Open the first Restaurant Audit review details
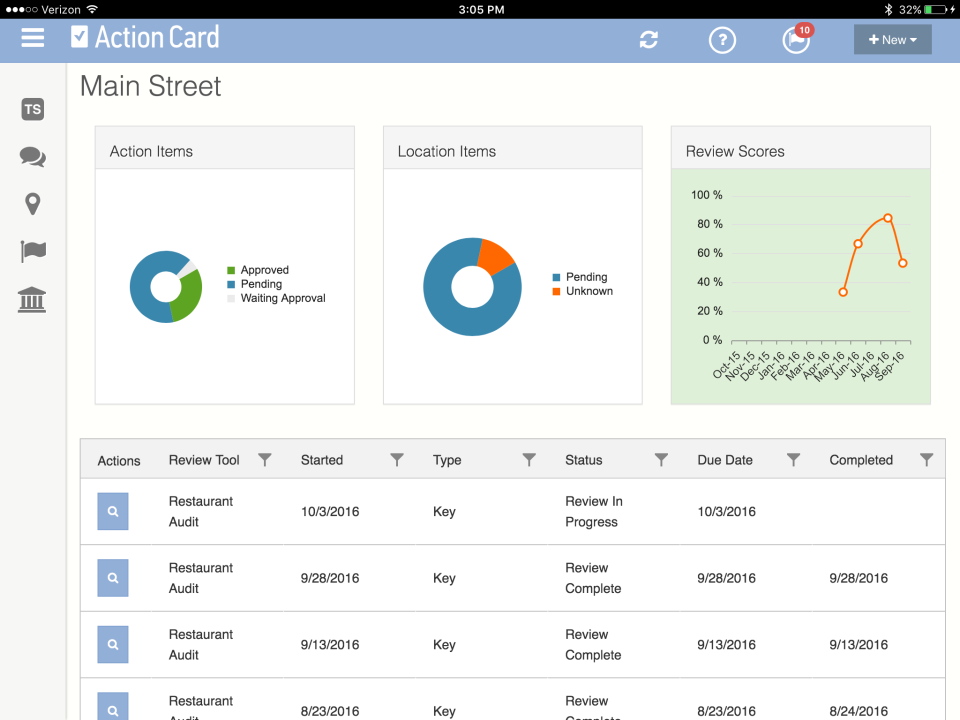The image size is (960, 720). [112, 511]
